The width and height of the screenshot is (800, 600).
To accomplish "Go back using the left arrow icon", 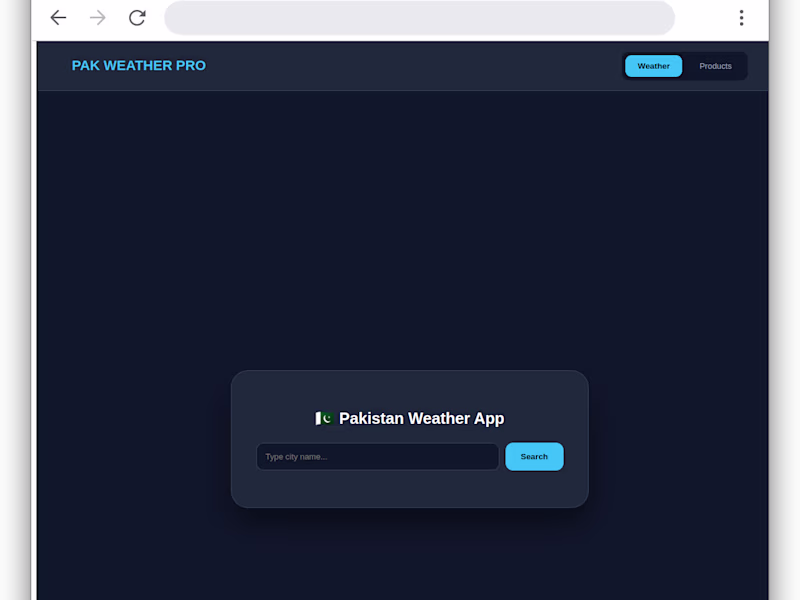I will [58, 18].
